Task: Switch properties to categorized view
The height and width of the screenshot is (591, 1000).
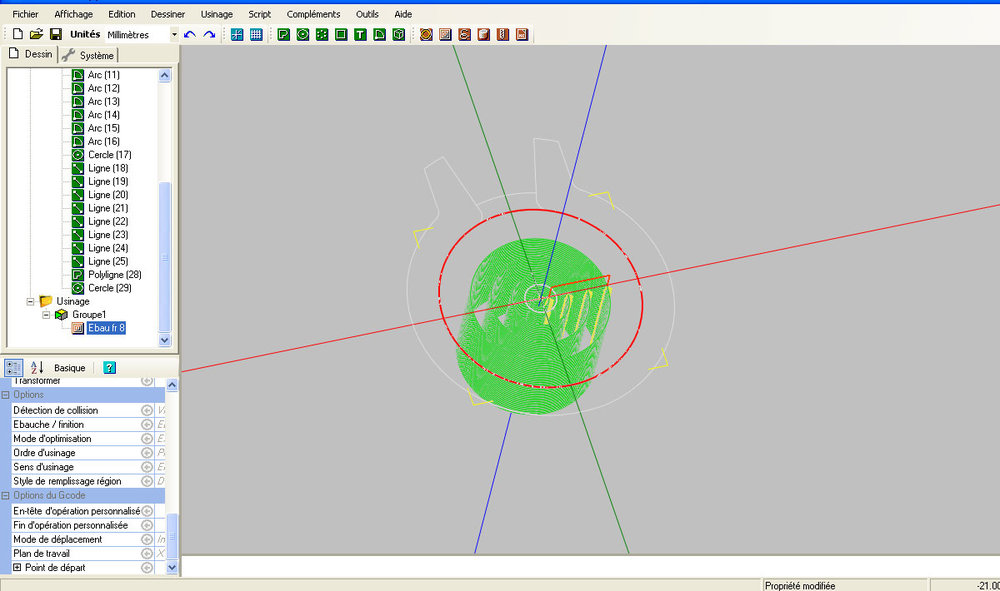Action: click(13, 367)
